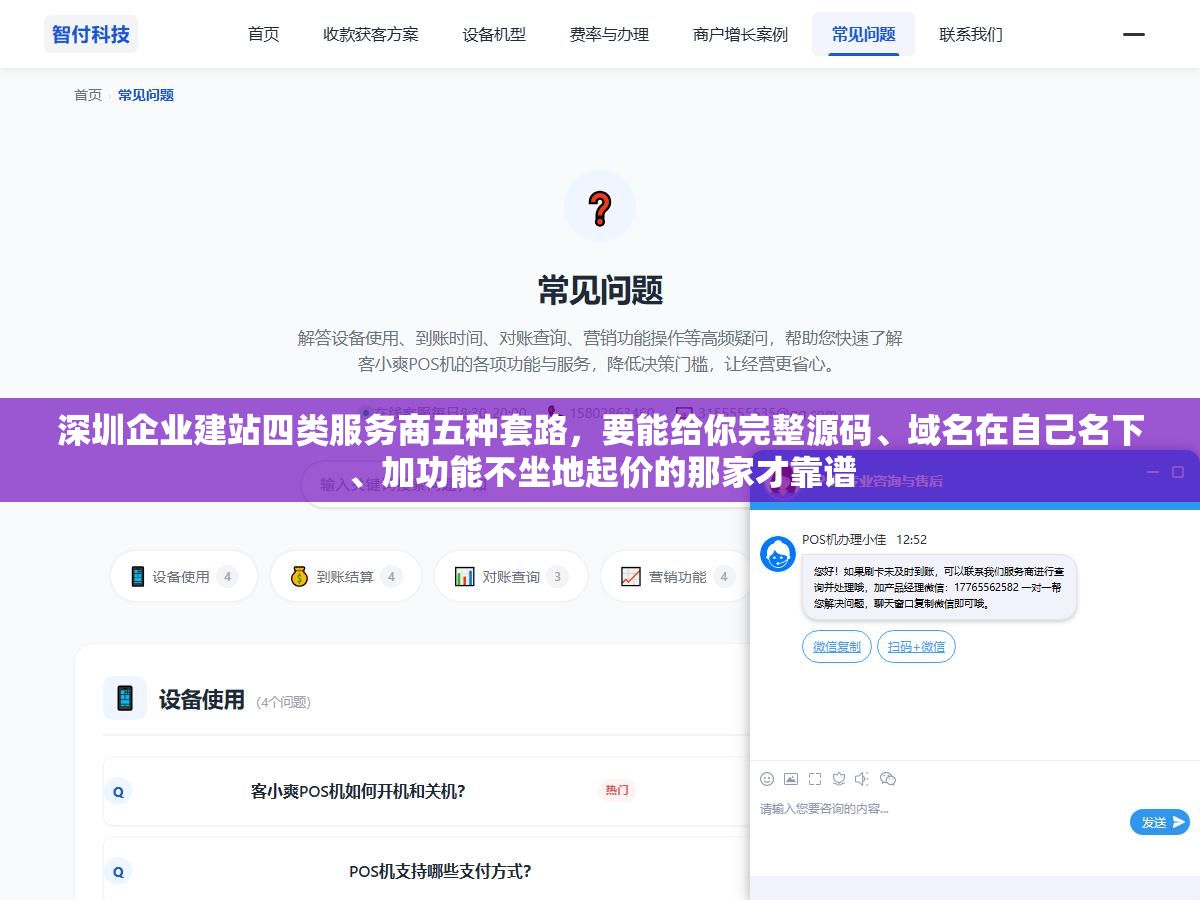Click the chat message bubble text
This screenshot has height=900, width=1200.
(x=938, y=587)
